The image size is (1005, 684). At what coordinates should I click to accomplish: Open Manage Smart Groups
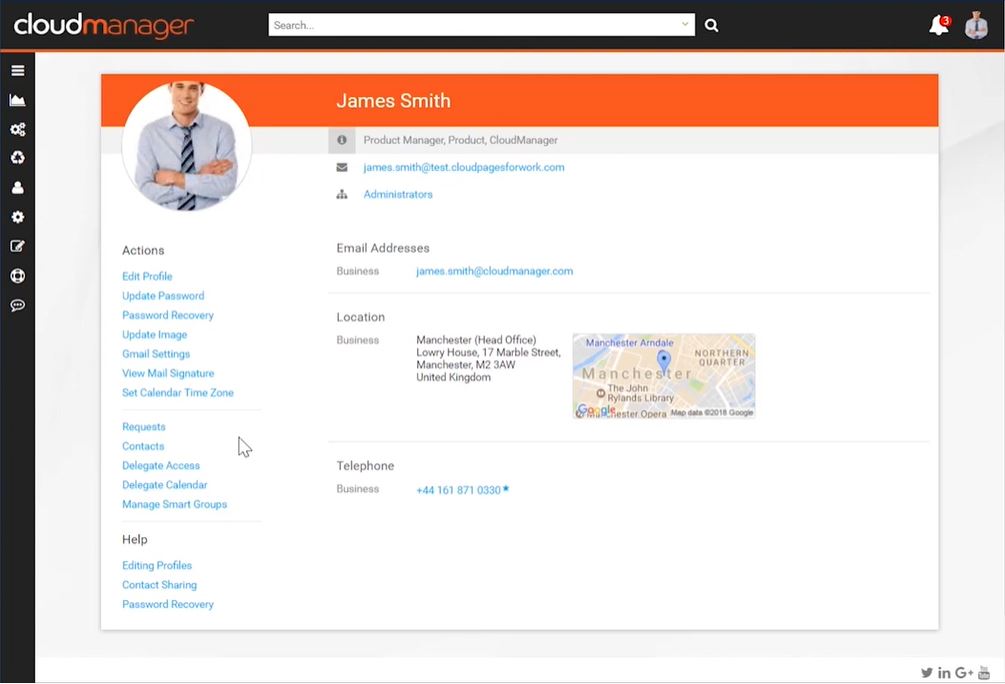coord(174,505)
